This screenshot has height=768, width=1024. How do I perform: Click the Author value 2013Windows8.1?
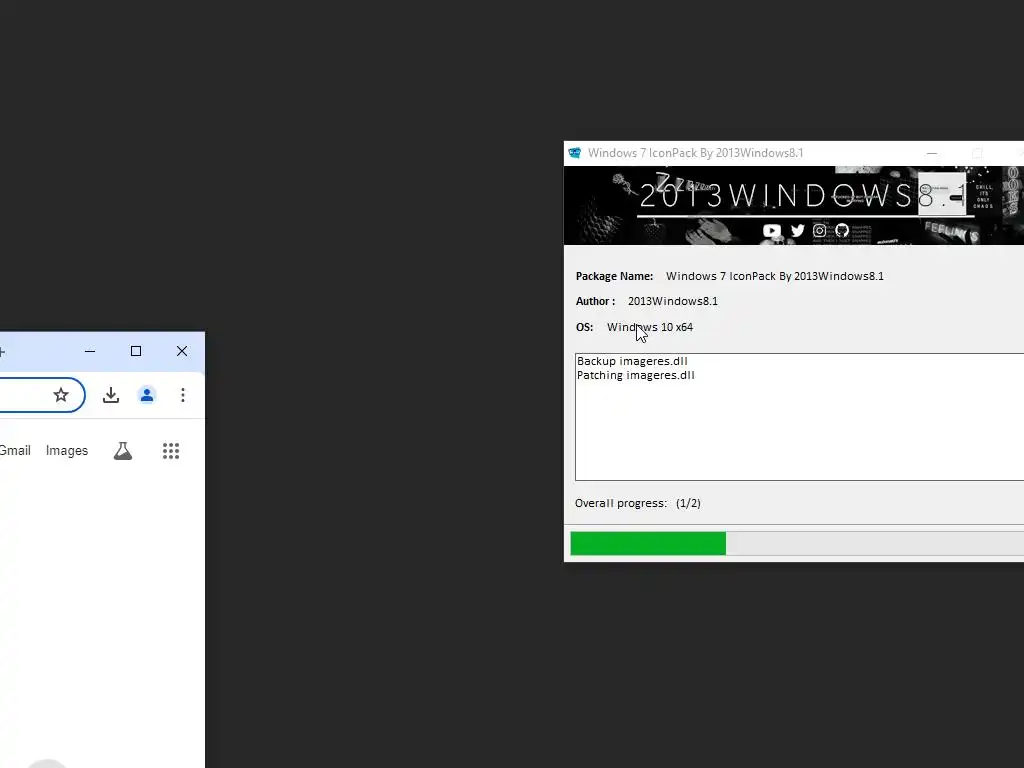tap(673, 301)
